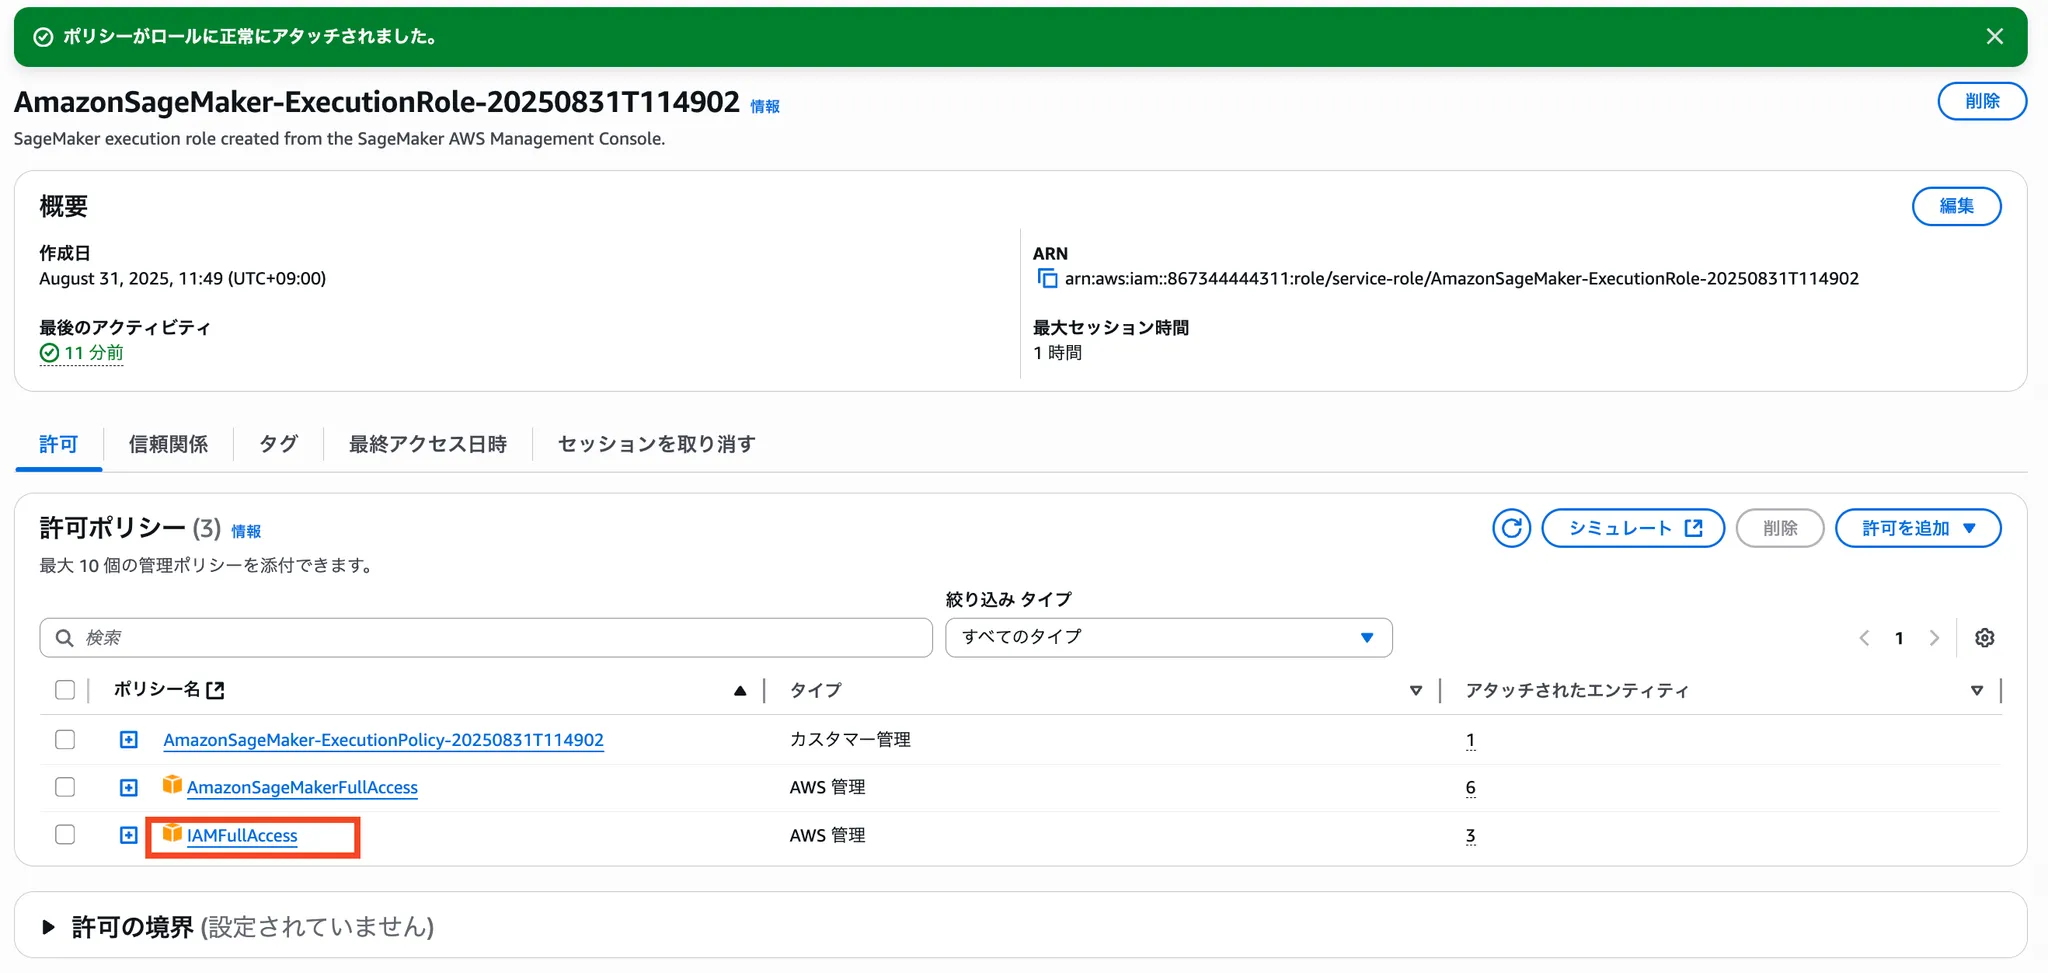Viewport: 2048px width, 973px height.
Task: Click 情報 link beside 許可ポリシー
Action: pyautogui.click(x=246, y=531)
